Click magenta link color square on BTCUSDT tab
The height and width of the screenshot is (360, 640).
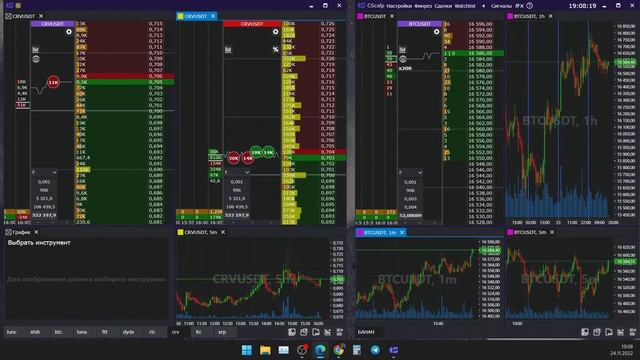pyautogui.click(x=360, y=16)
